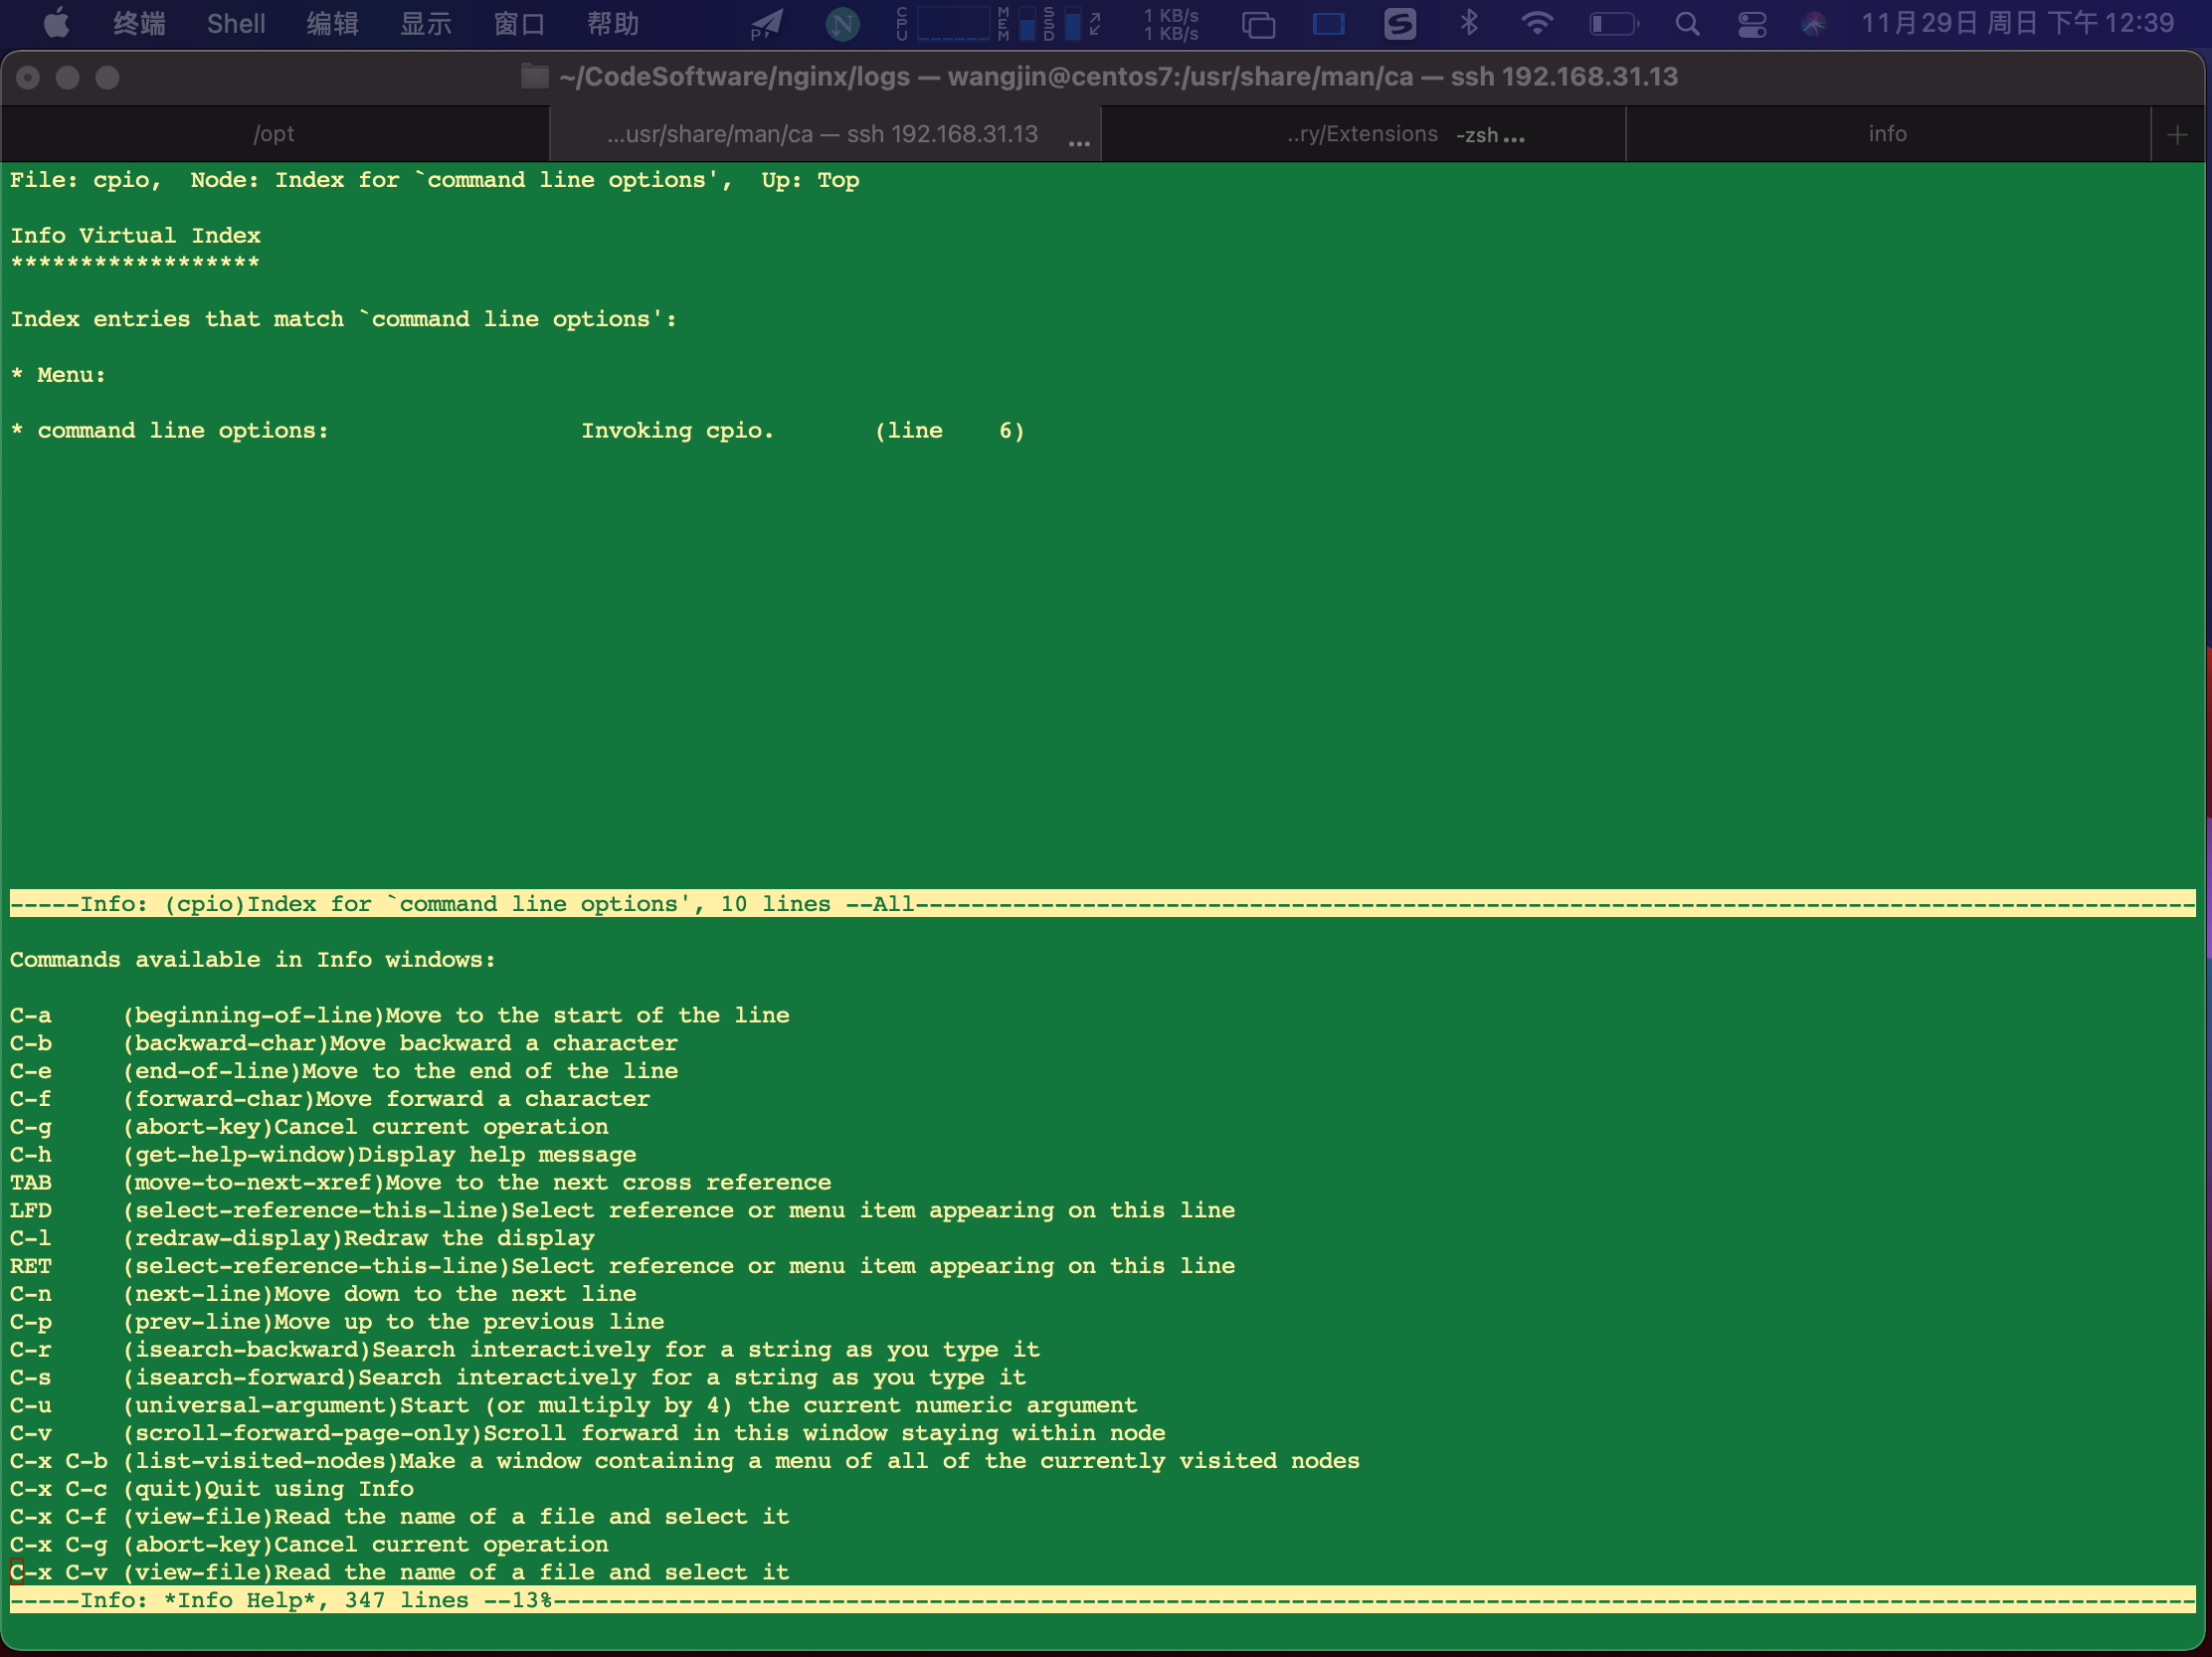Open the Apple menu
The image size is (2212, 1657).
(x=57, y=22)
